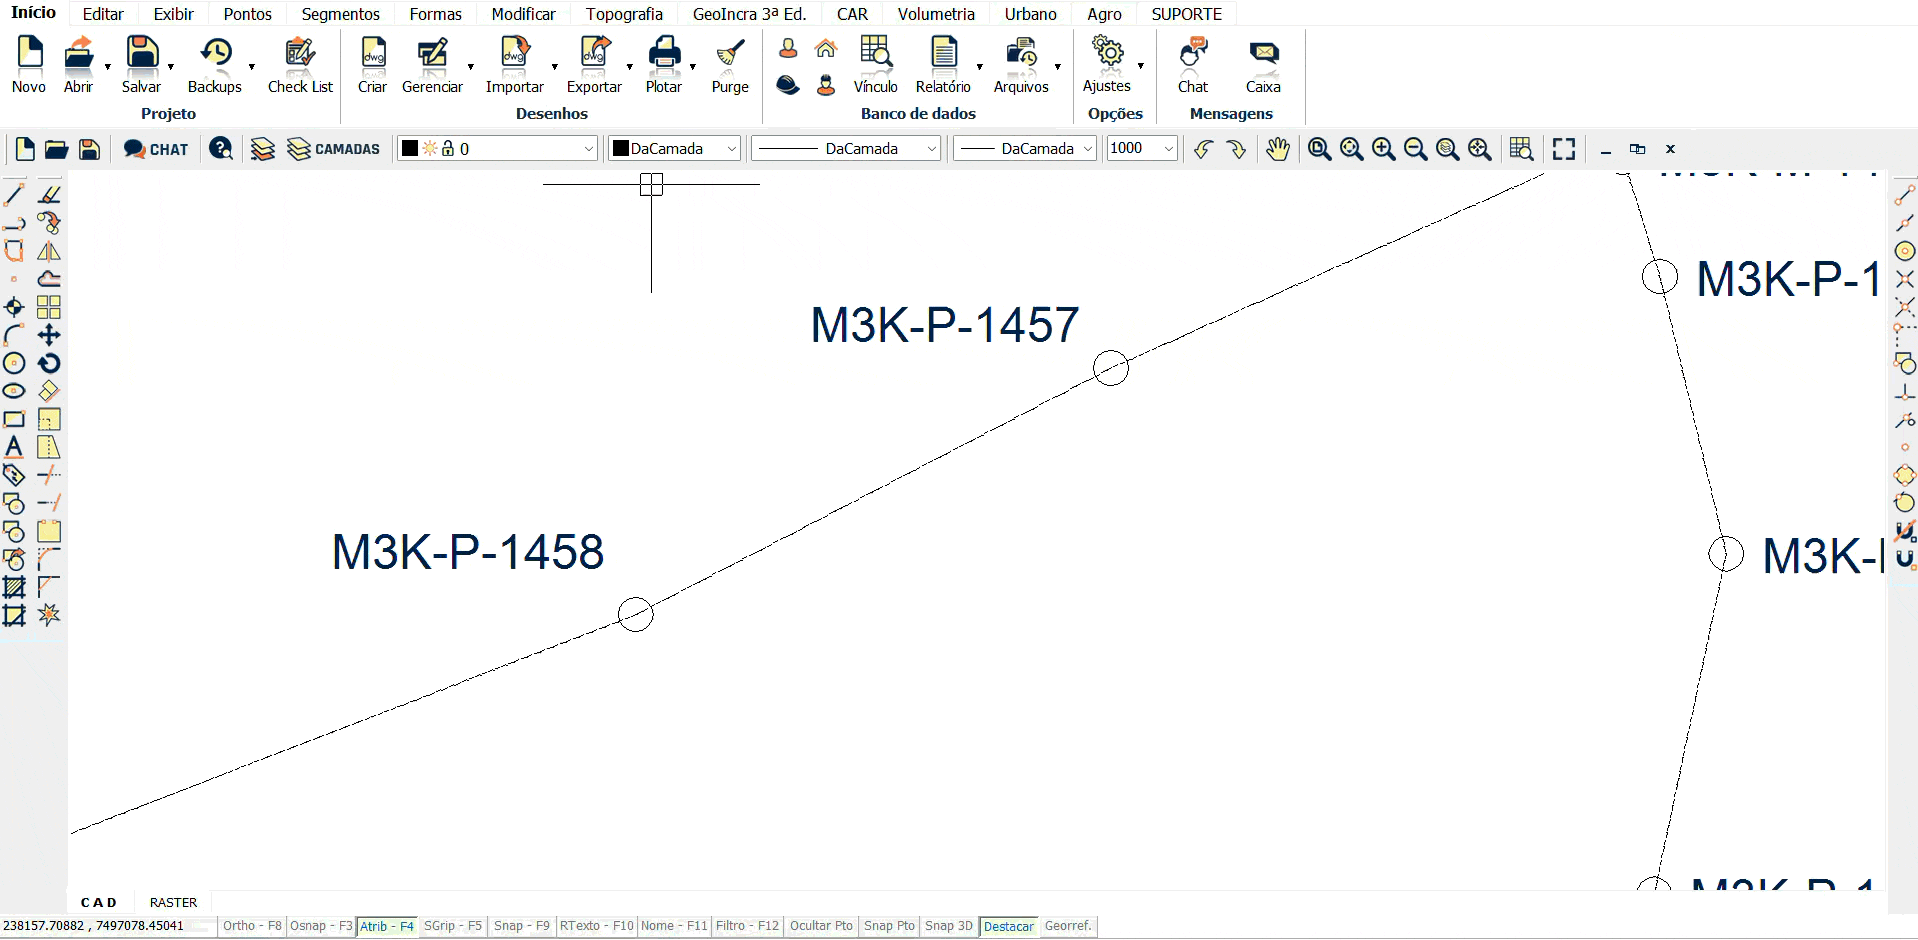This screenshot has width=1918, height=940.
Task: Click the Snap 3D status button
Action: pyautogui.click(x=948, y=926)
